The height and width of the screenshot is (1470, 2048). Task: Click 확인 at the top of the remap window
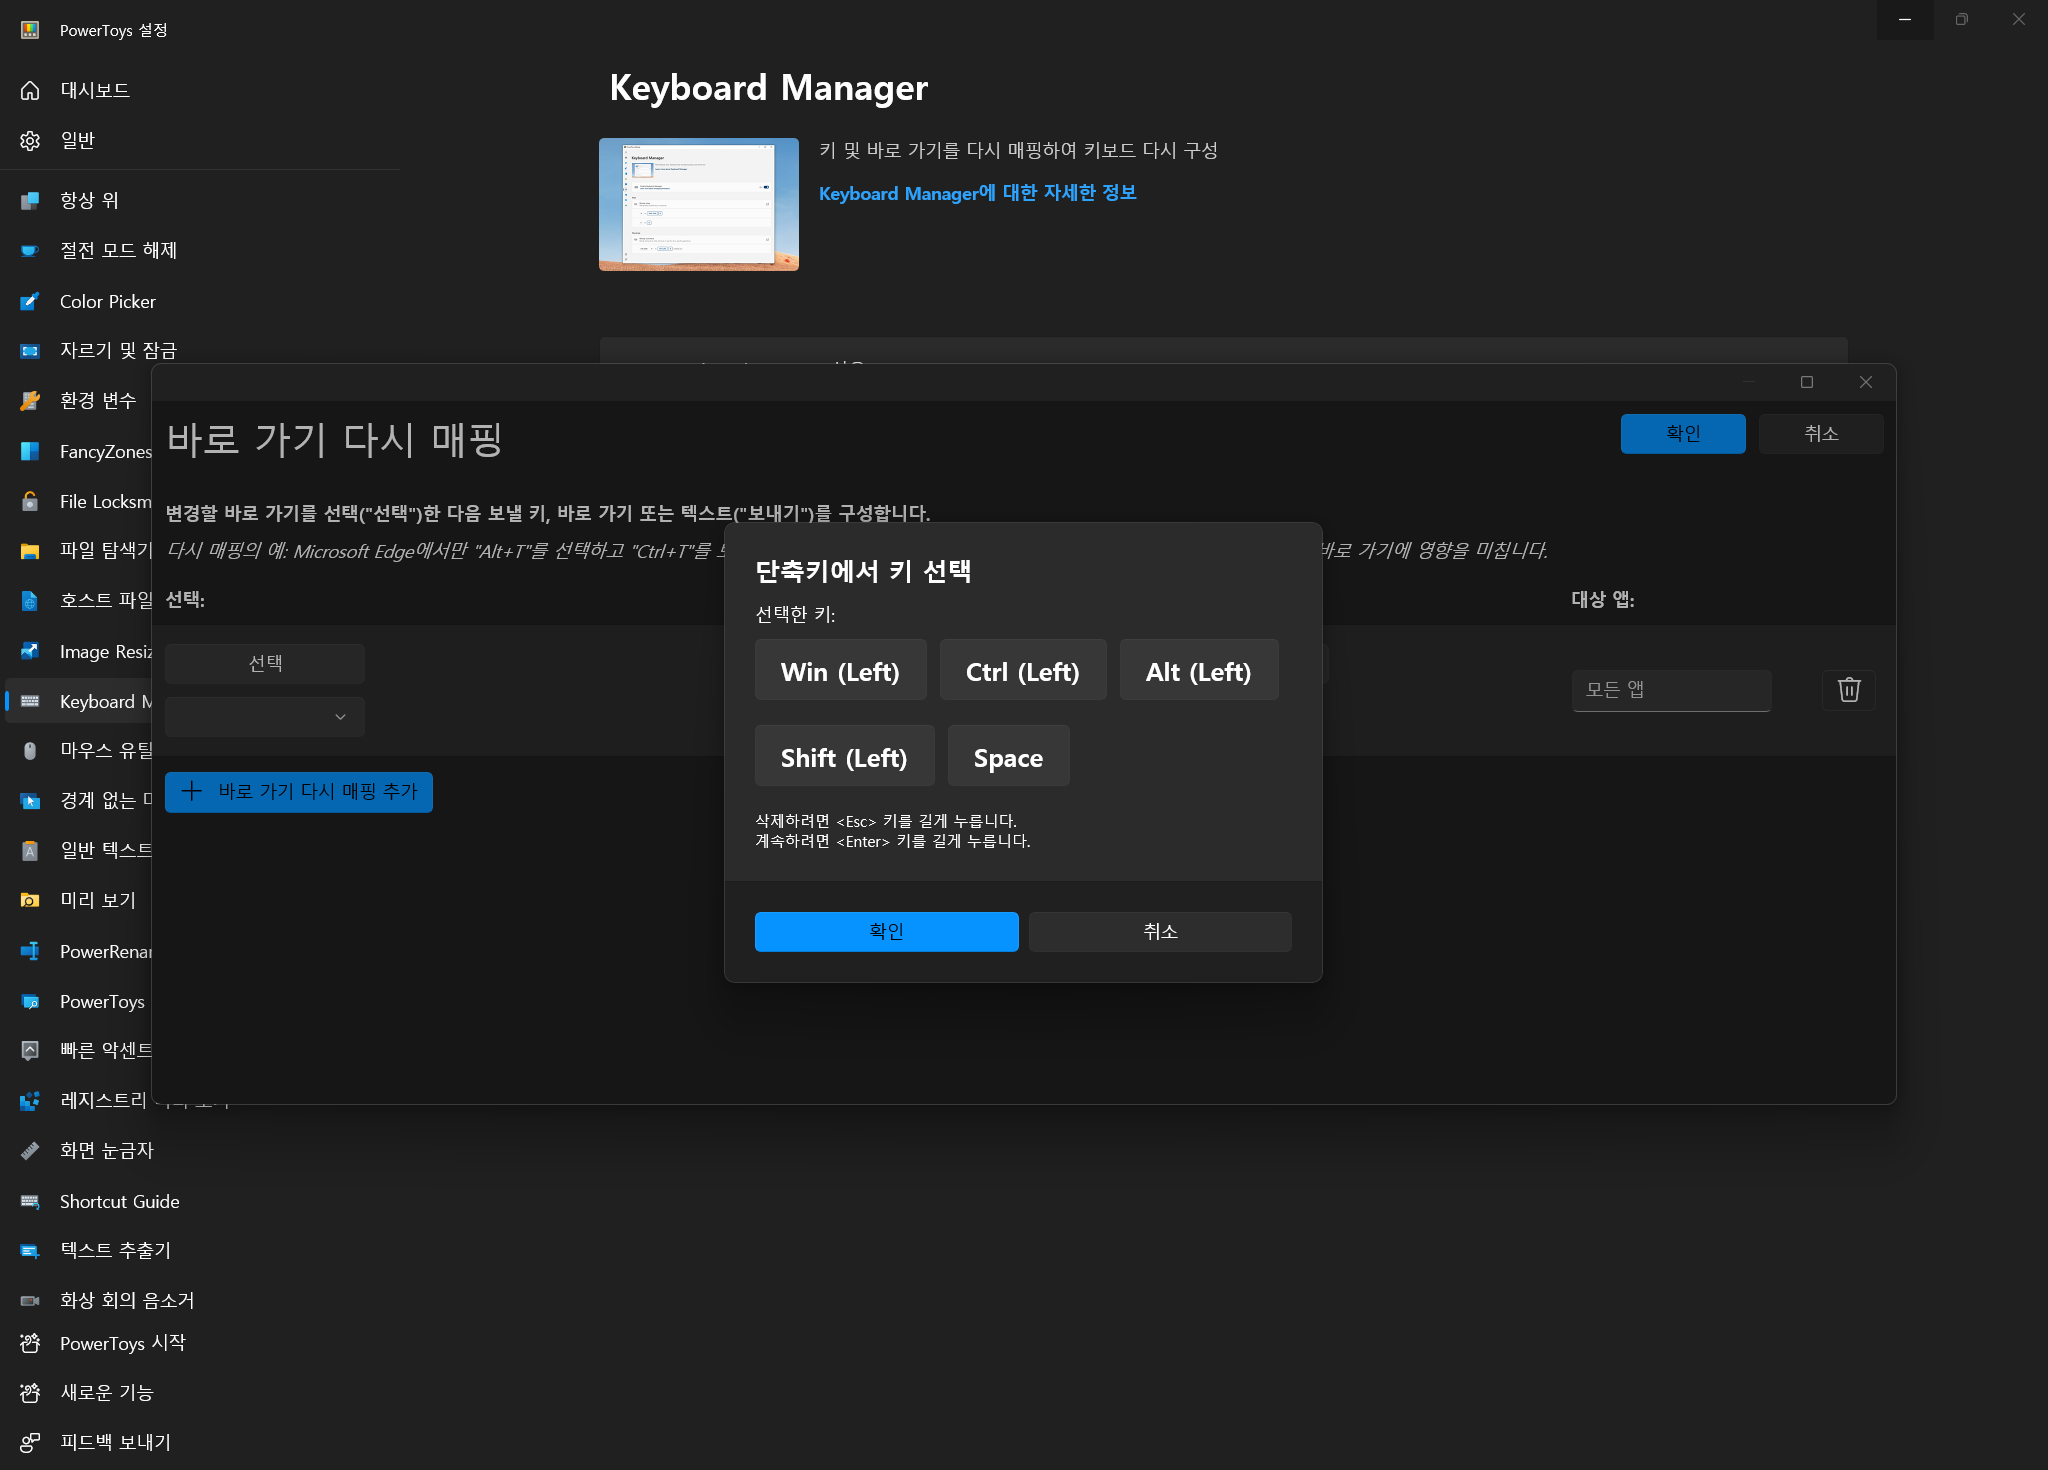tap(1682, 433)
